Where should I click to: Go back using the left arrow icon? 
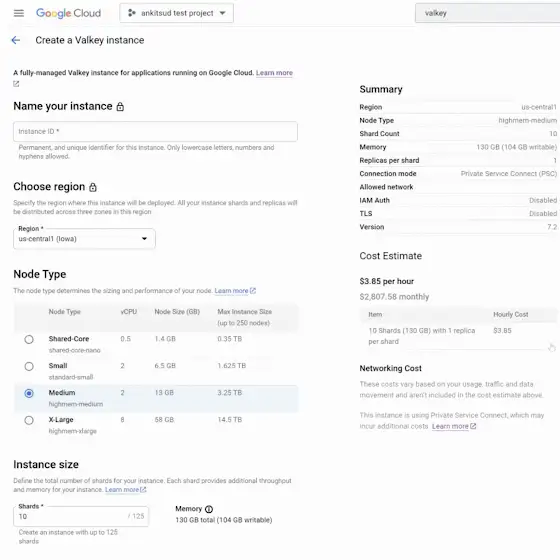pos(16,40)
